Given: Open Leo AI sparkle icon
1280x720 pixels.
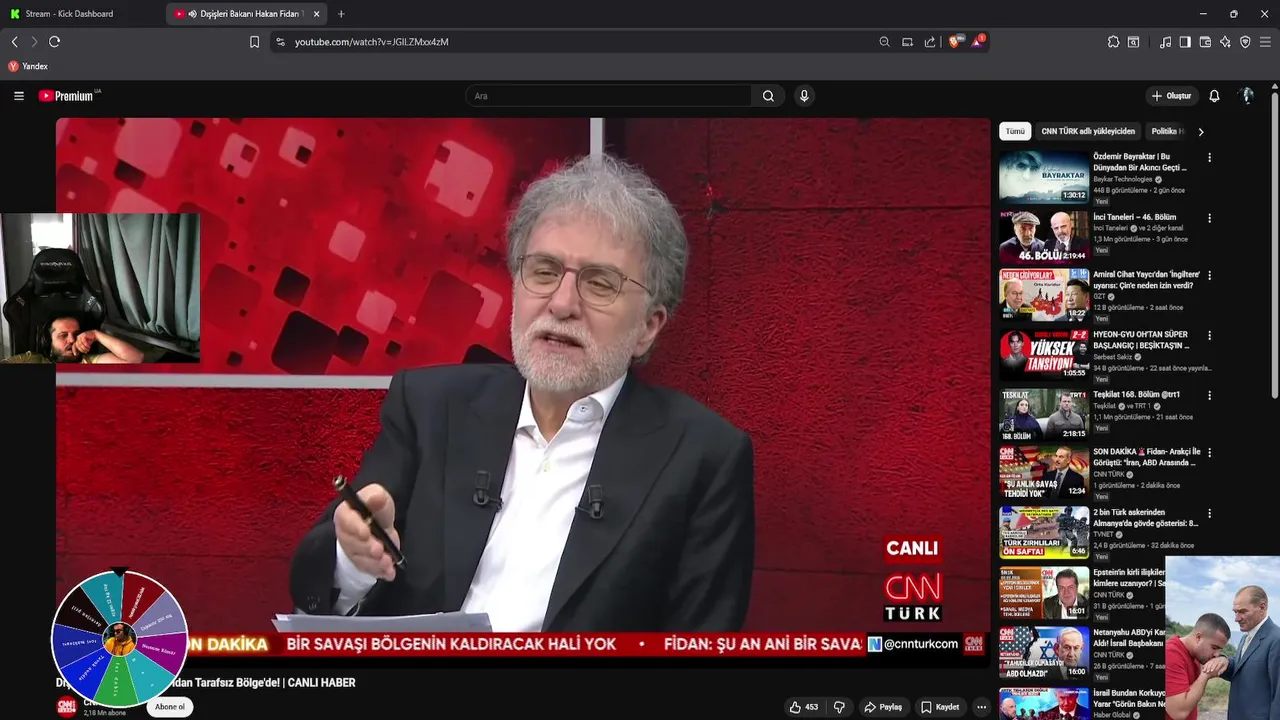Looking at the screenshot, I should [1225, 42].
